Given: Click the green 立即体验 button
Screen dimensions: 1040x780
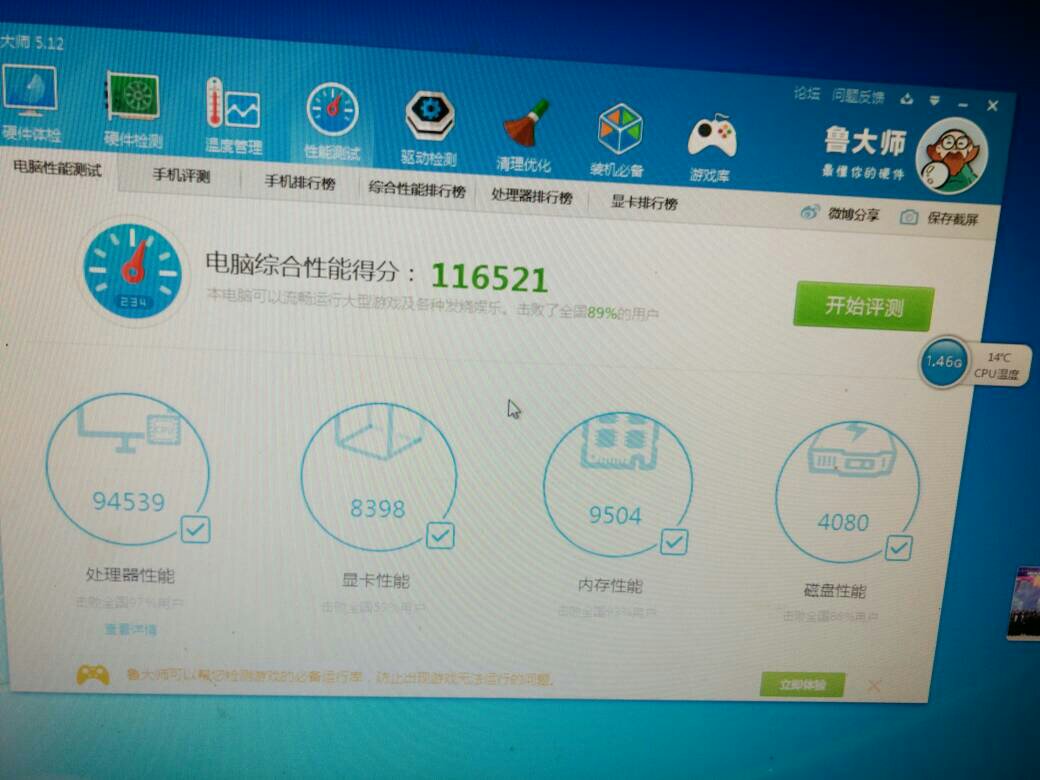Looking at the screenshot, I should [x=803, y=684].
